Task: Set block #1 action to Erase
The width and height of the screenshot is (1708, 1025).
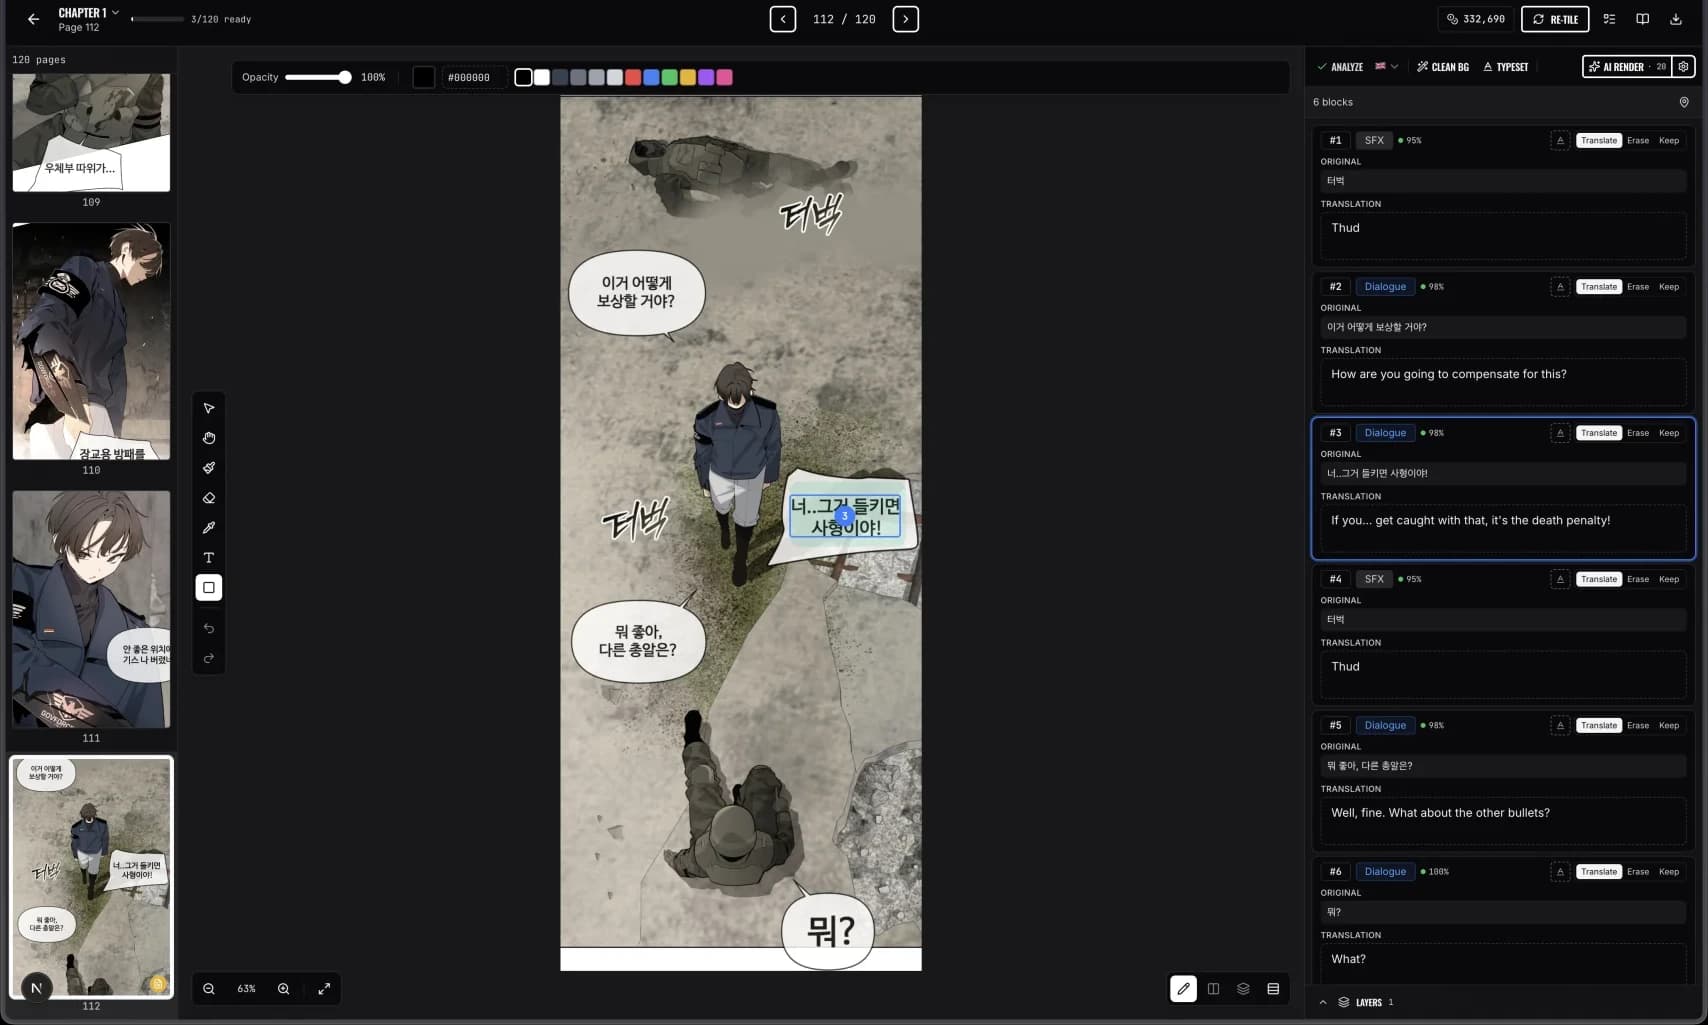Action: tap(1638, 141)
